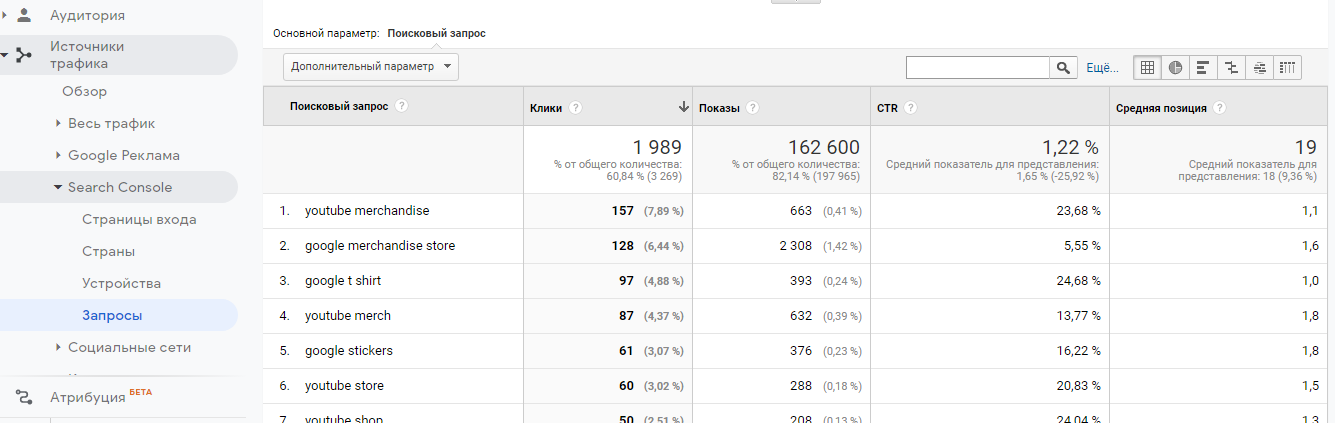Expand the Социальные сети submenu arrow
The image size is (1335, 423).
pyautogui.click(x=58, y=347)
